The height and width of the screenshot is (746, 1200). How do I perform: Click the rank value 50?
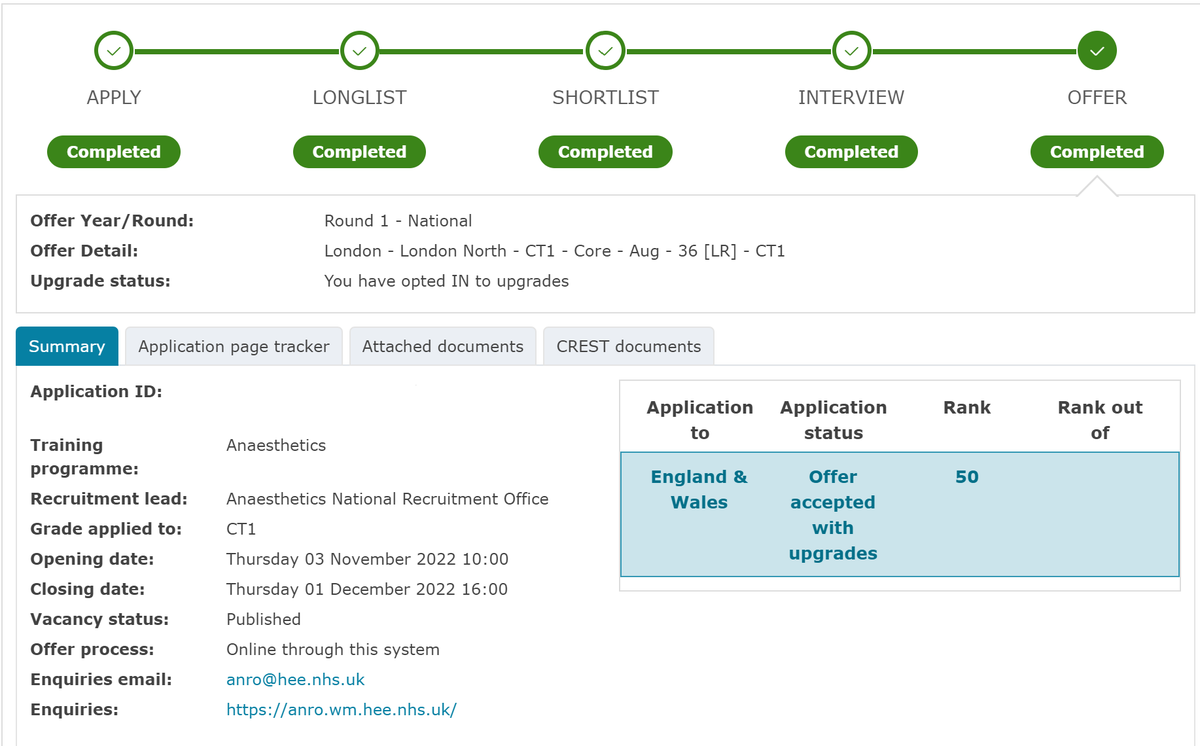[967, 477]
